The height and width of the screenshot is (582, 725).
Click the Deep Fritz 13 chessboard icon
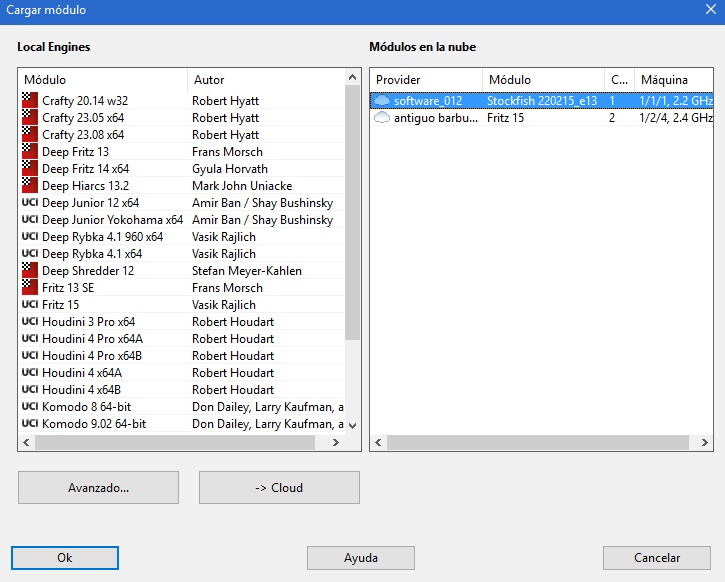click(x=30, y=152)
